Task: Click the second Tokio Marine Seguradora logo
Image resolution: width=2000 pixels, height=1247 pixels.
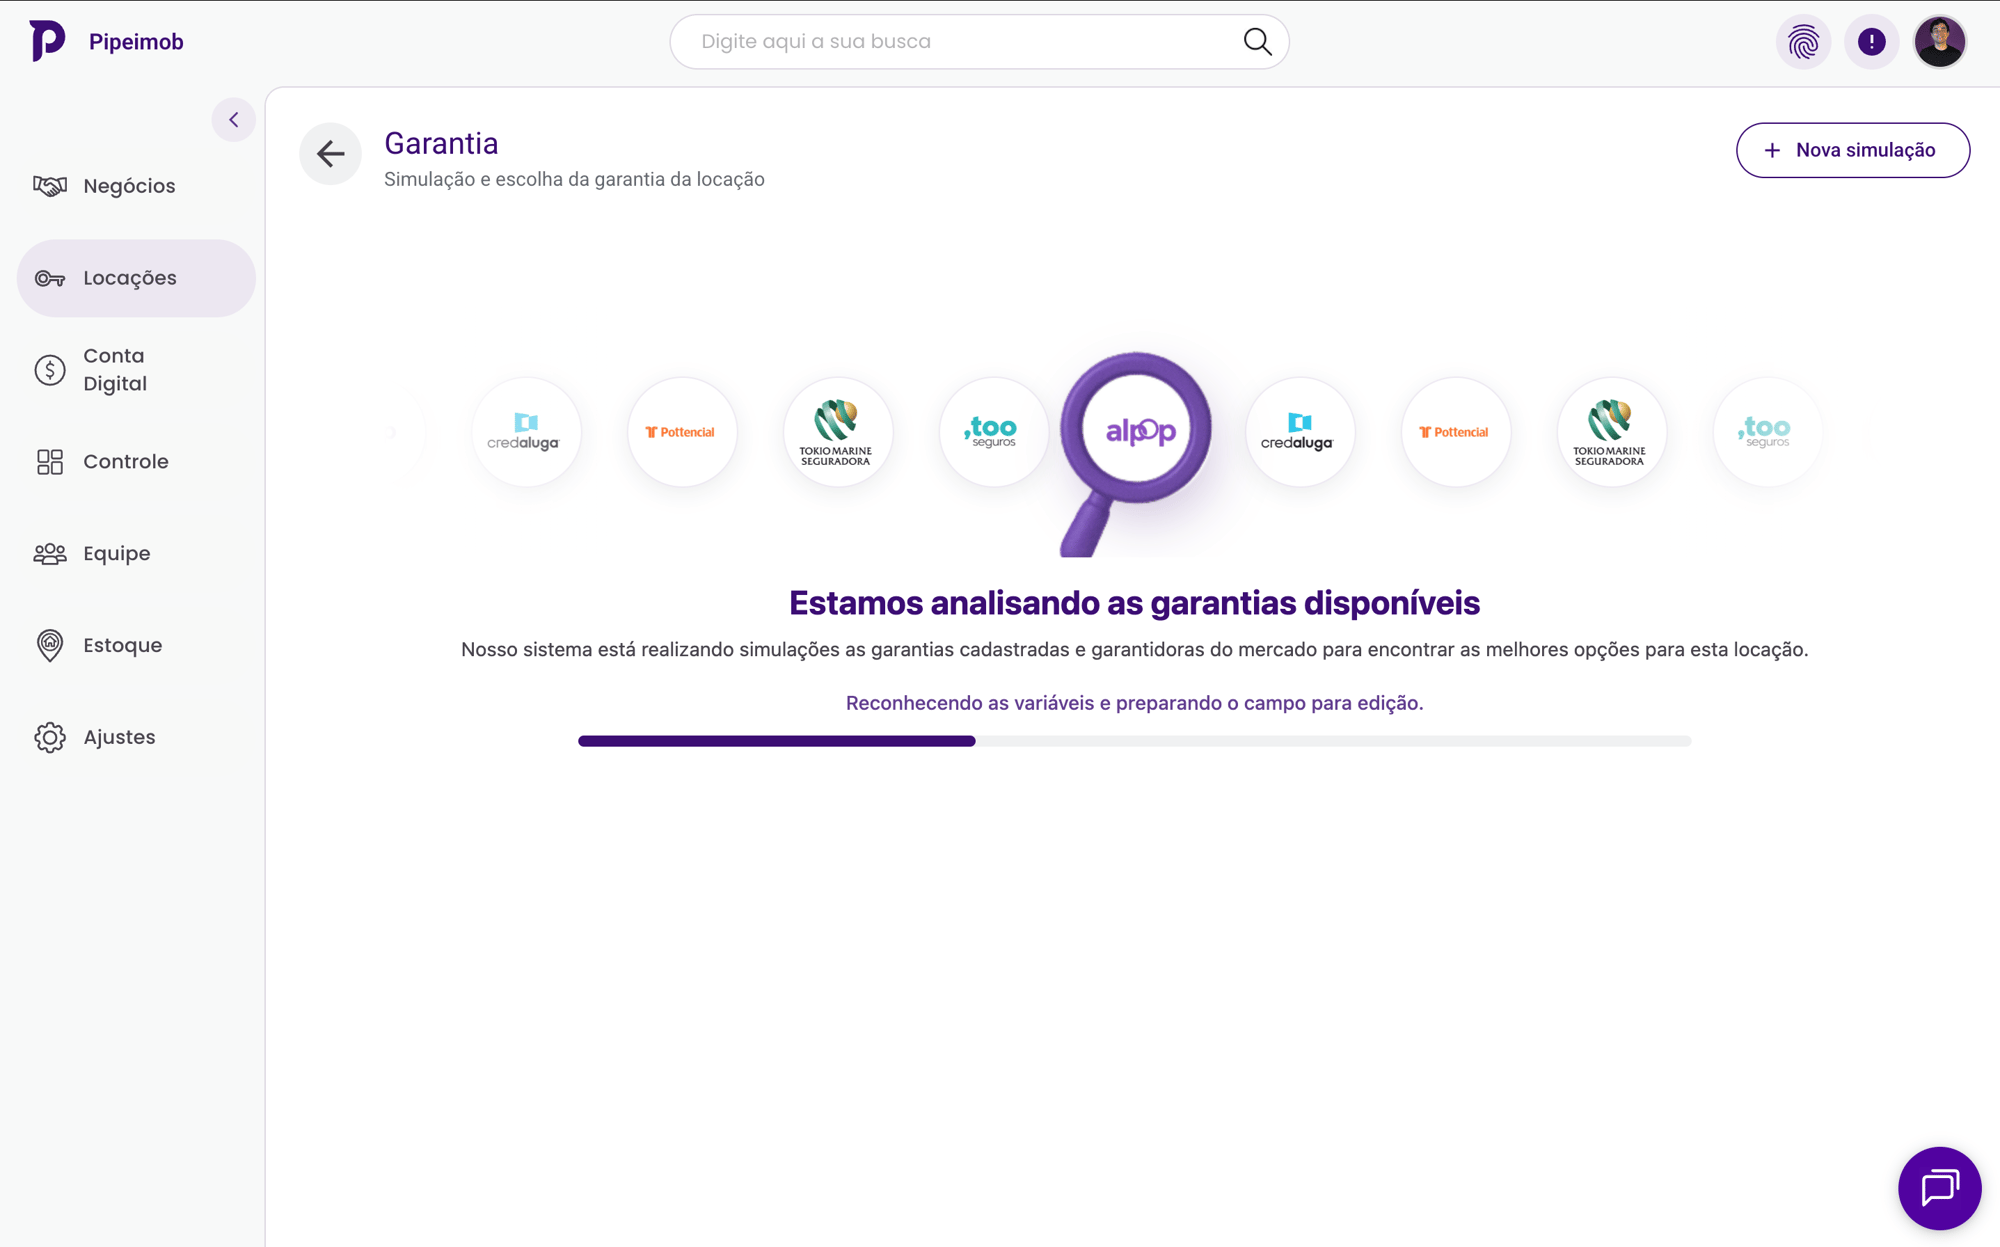Action: coord(1611,432)
